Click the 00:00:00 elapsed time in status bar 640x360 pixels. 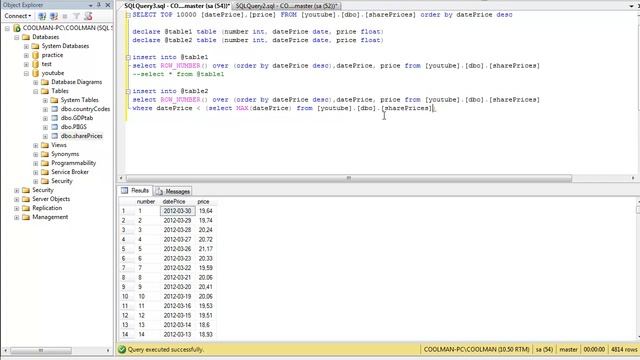(594, 349)
